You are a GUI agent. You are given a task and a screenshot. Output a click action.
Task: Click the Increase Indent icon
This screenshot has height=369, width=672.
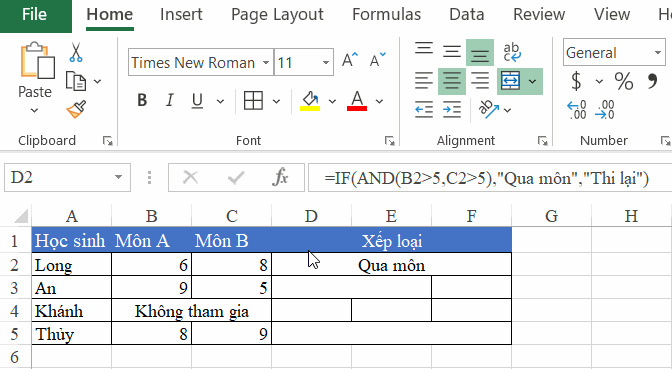click(x=452, y=110)
